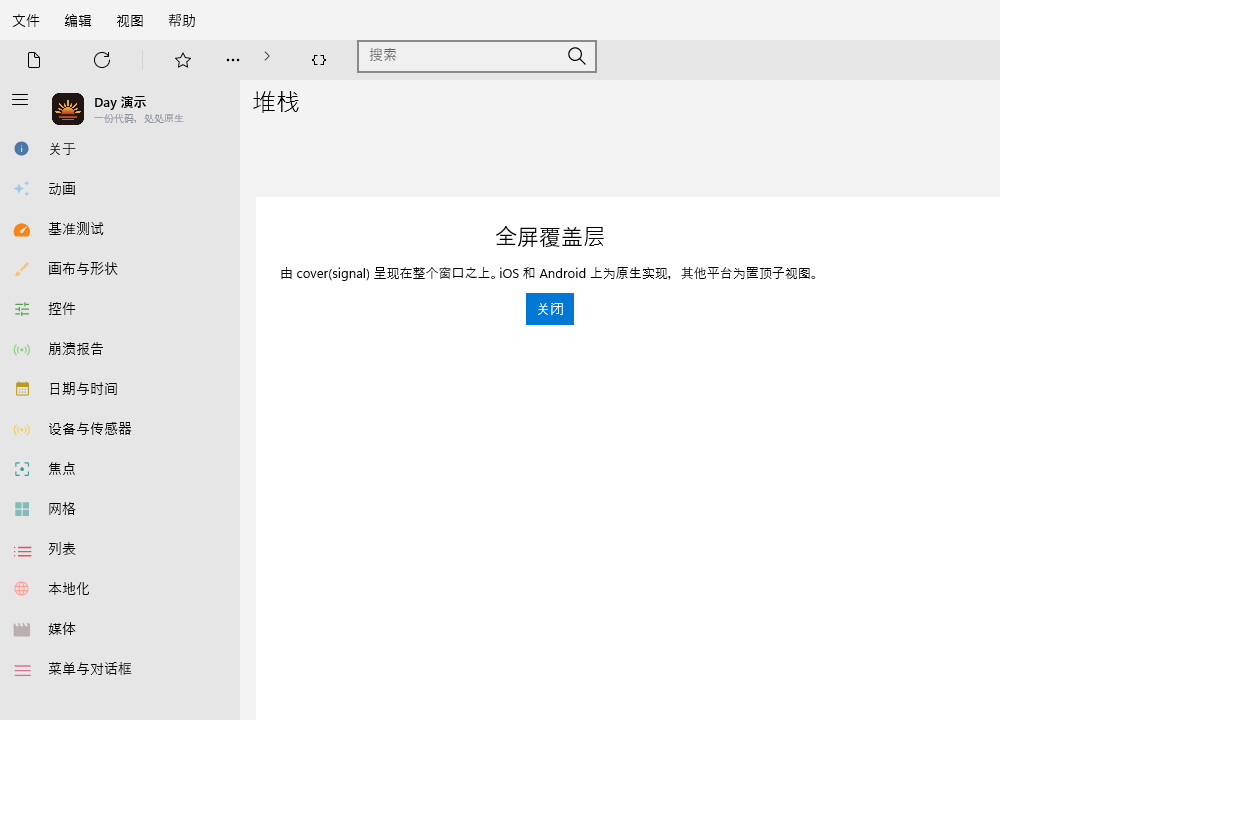Click the 基准测试 gauge icon

coord(21,229)
